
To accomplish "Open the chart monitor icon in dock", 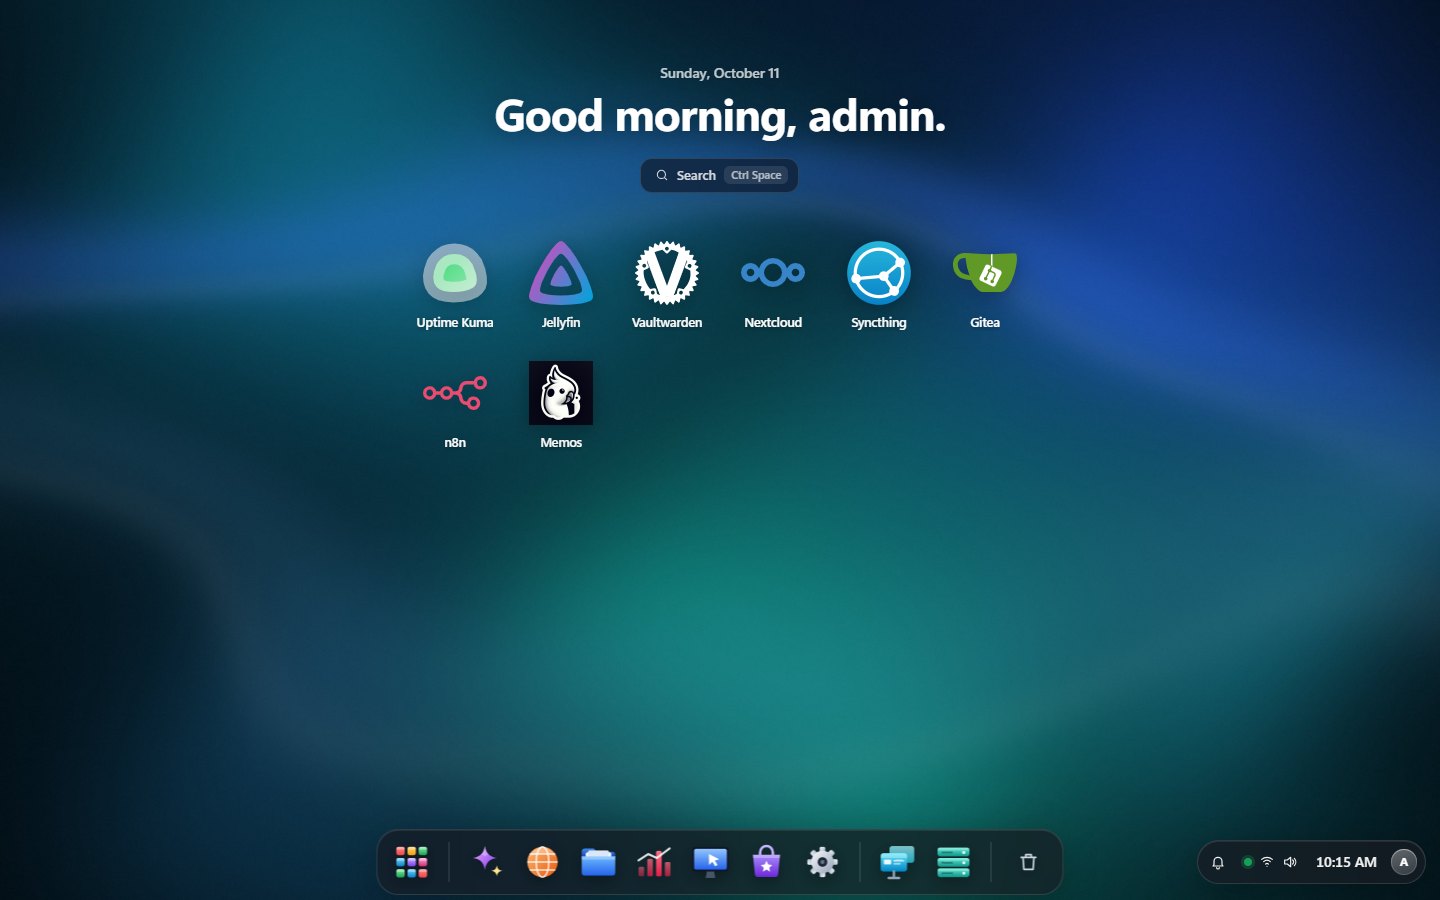I will 654,862.
